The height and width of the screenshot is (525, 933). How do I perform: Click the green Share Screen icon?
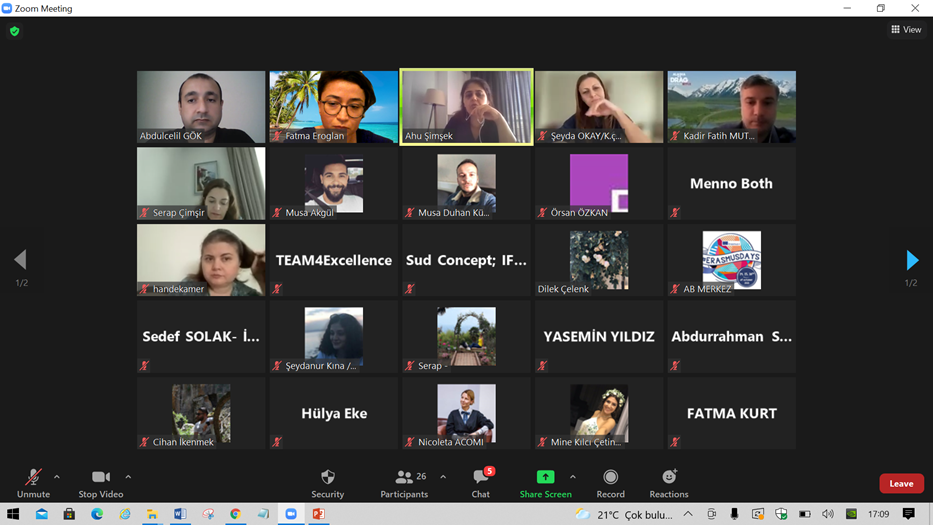click(545, 478)
